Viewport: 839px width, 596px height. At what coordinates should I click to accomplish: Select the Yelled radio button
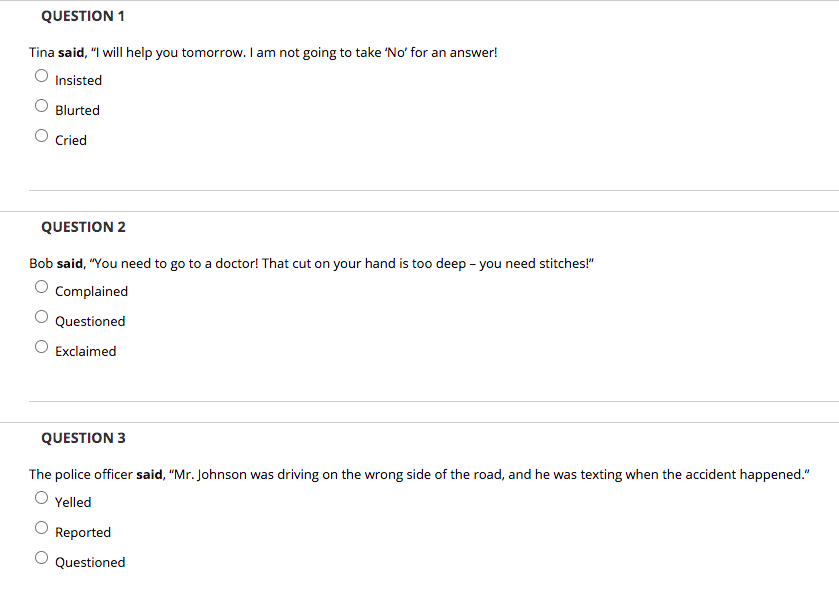[x=41, y=498]
